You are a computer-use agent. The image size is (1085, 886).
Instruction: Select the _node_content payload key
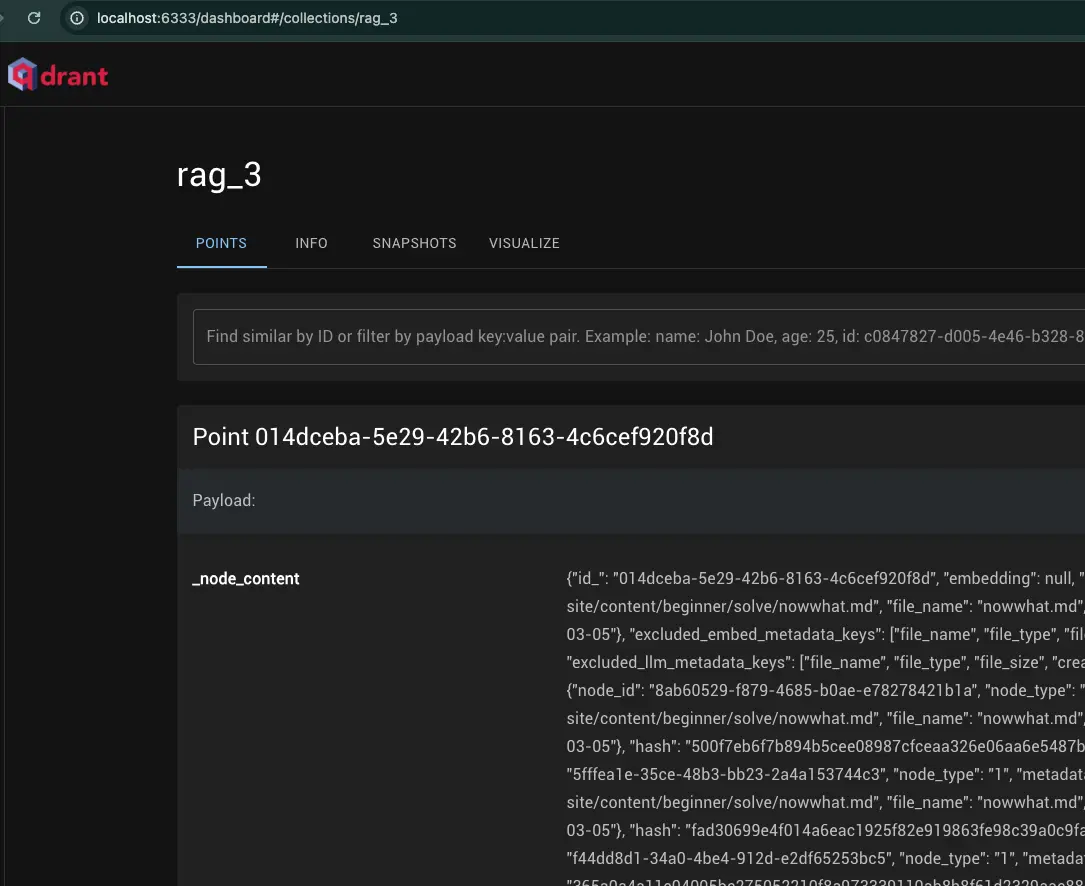tap(245, 578)
